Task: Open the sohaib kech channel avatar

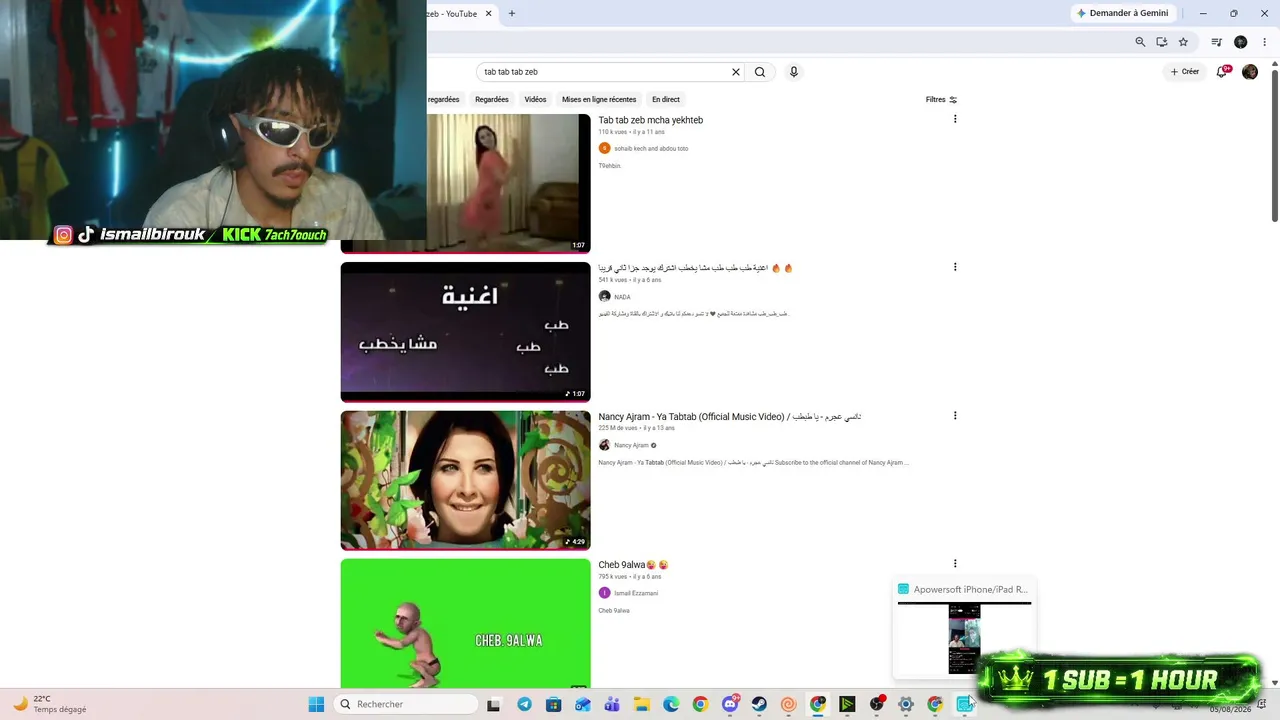Action: point(605,148)
